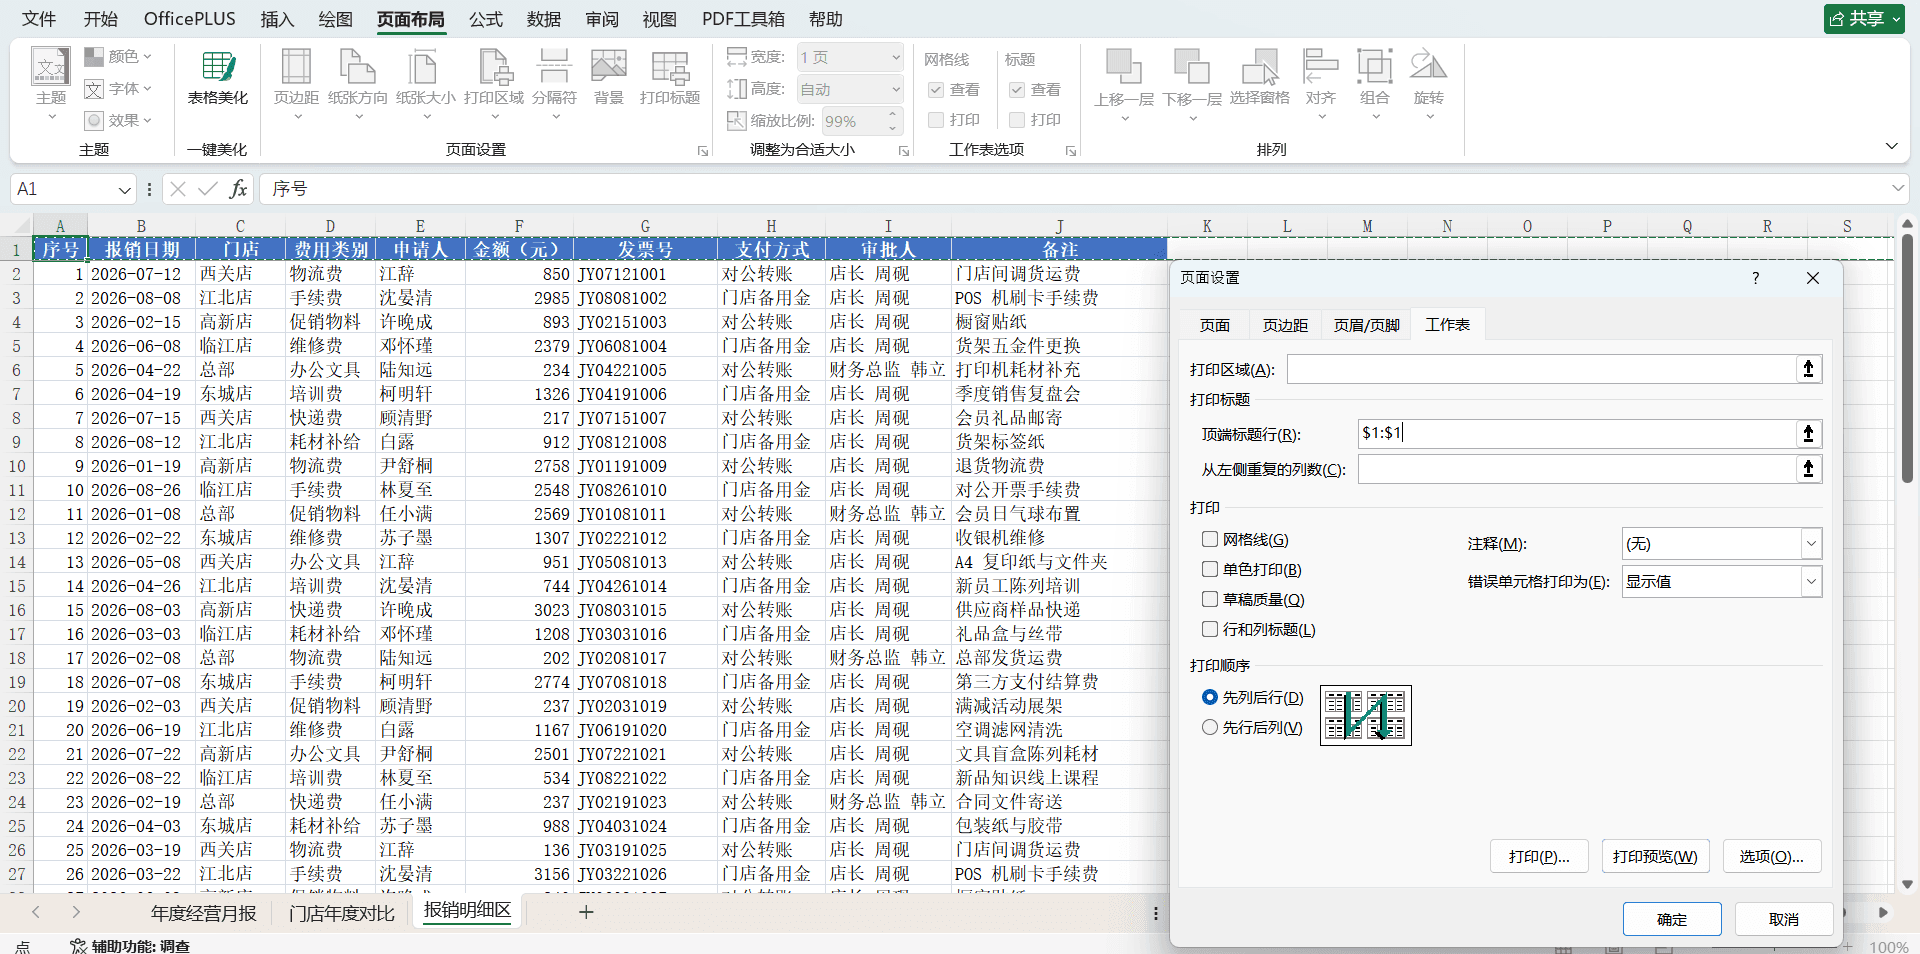Open the 高度 height dropdown
Viewport: 1920px width, 954px height.
tap(895, 89)
